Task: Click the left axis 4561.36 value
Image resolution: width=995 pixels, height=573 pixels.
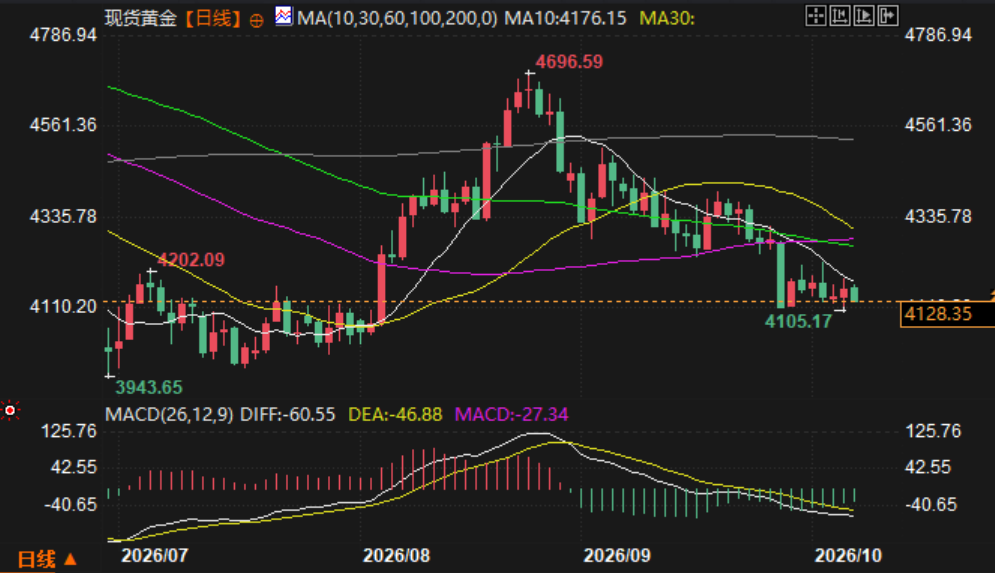Action: click(63, 124)
